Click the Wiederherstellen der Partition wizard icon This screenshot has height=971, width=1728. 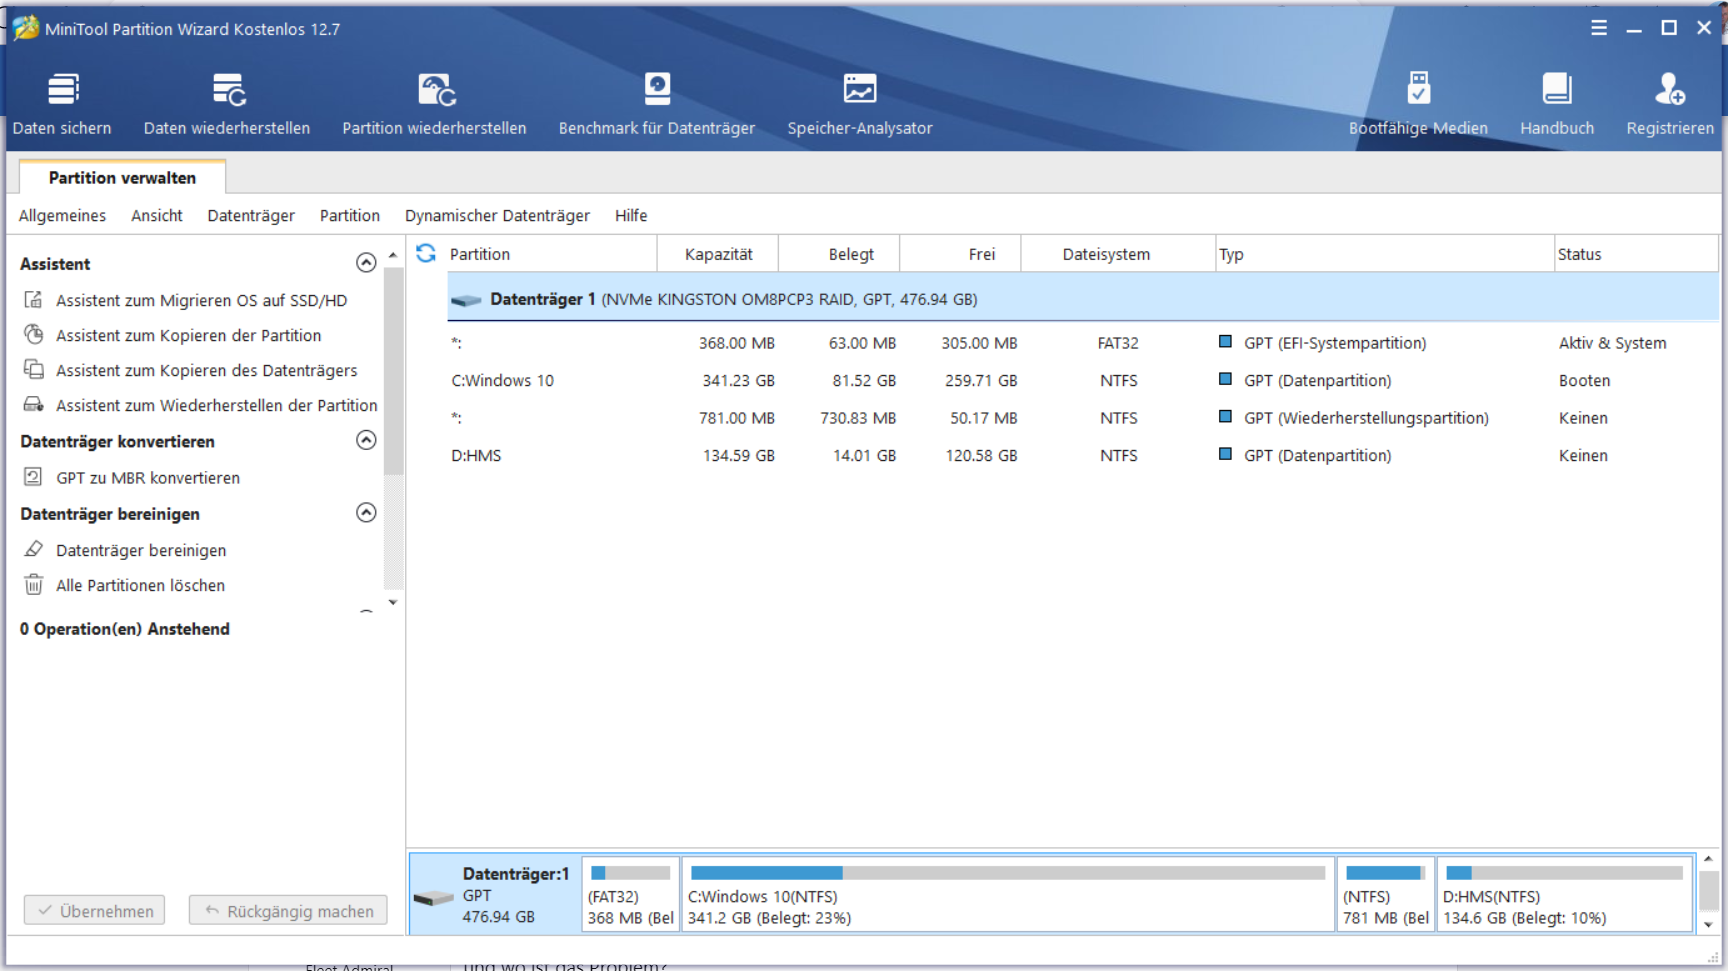pyautogui.click(x=33, y=405)
